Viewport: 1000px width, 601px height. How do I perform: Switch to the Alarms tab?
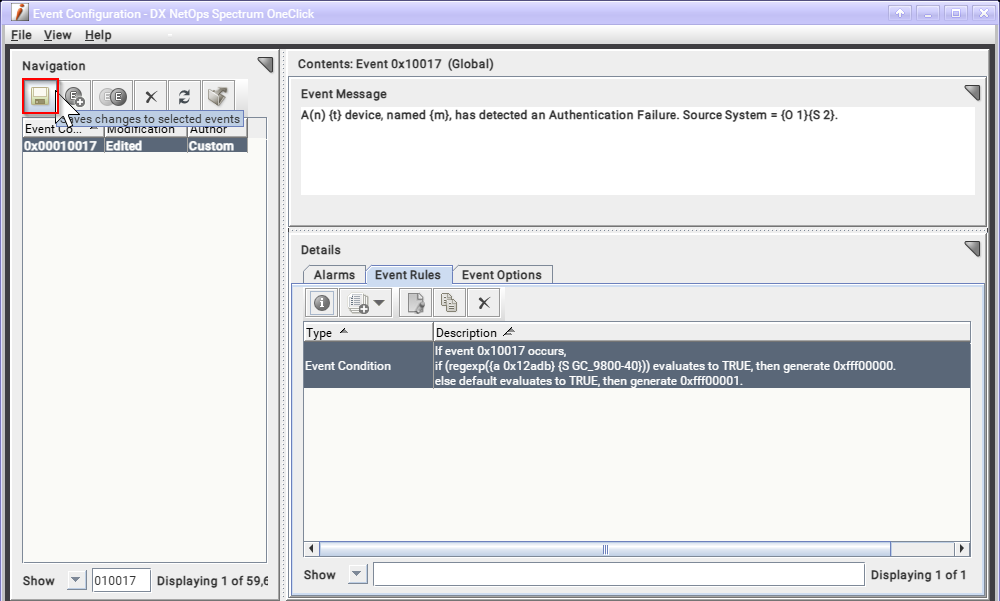(x=334, y=275)
